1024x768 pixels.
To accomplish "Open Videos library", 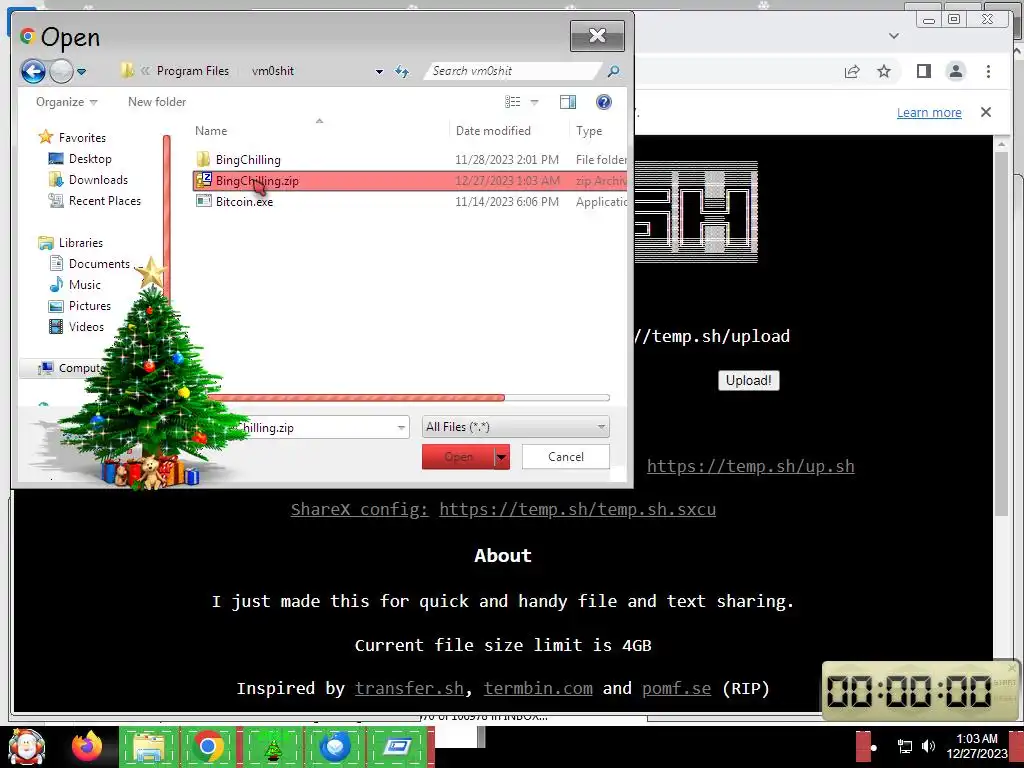I will (x=86, y=327).
